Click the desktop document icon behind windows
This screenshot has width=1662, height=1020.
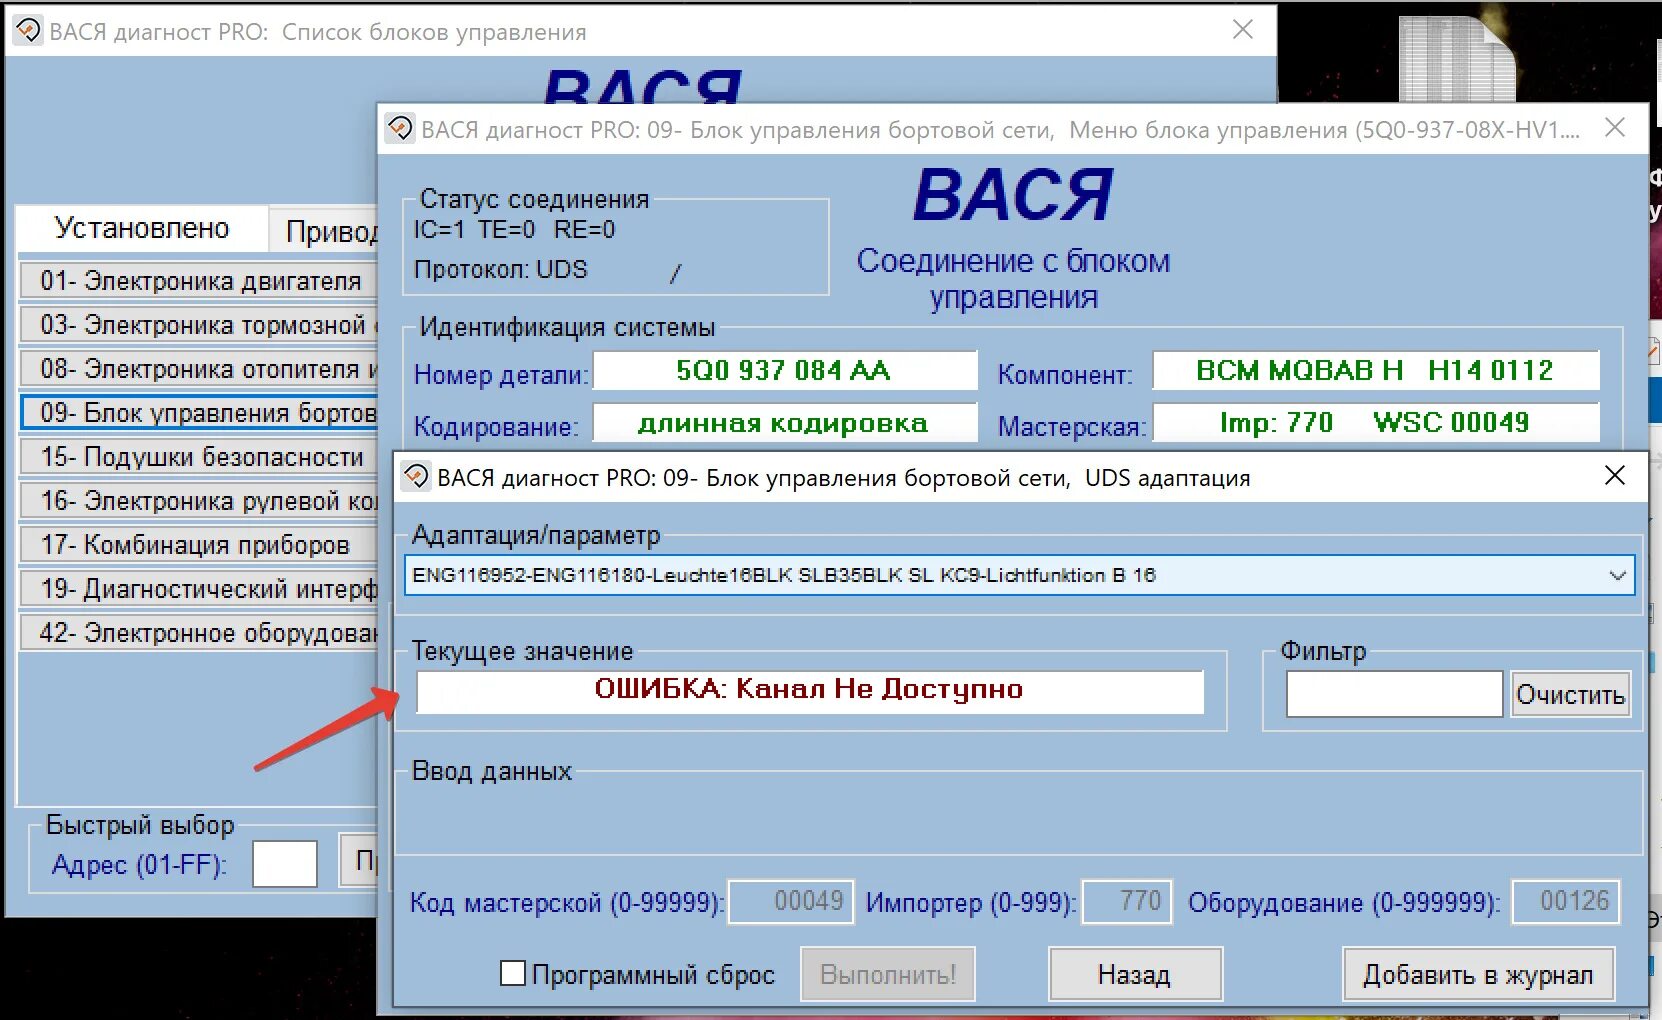1456,58
